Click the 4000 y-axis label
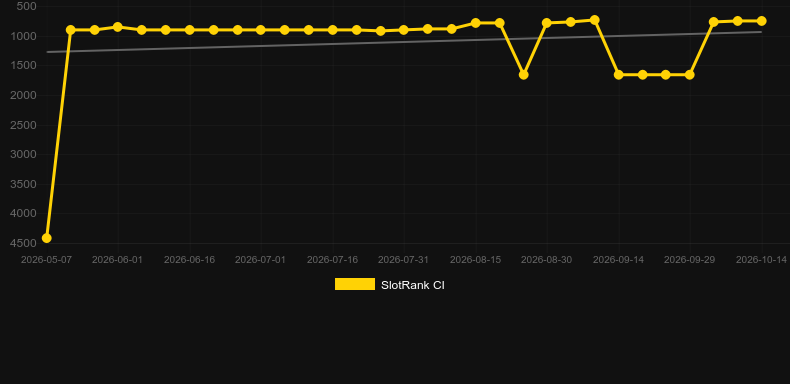 click(x=24, y=214)
